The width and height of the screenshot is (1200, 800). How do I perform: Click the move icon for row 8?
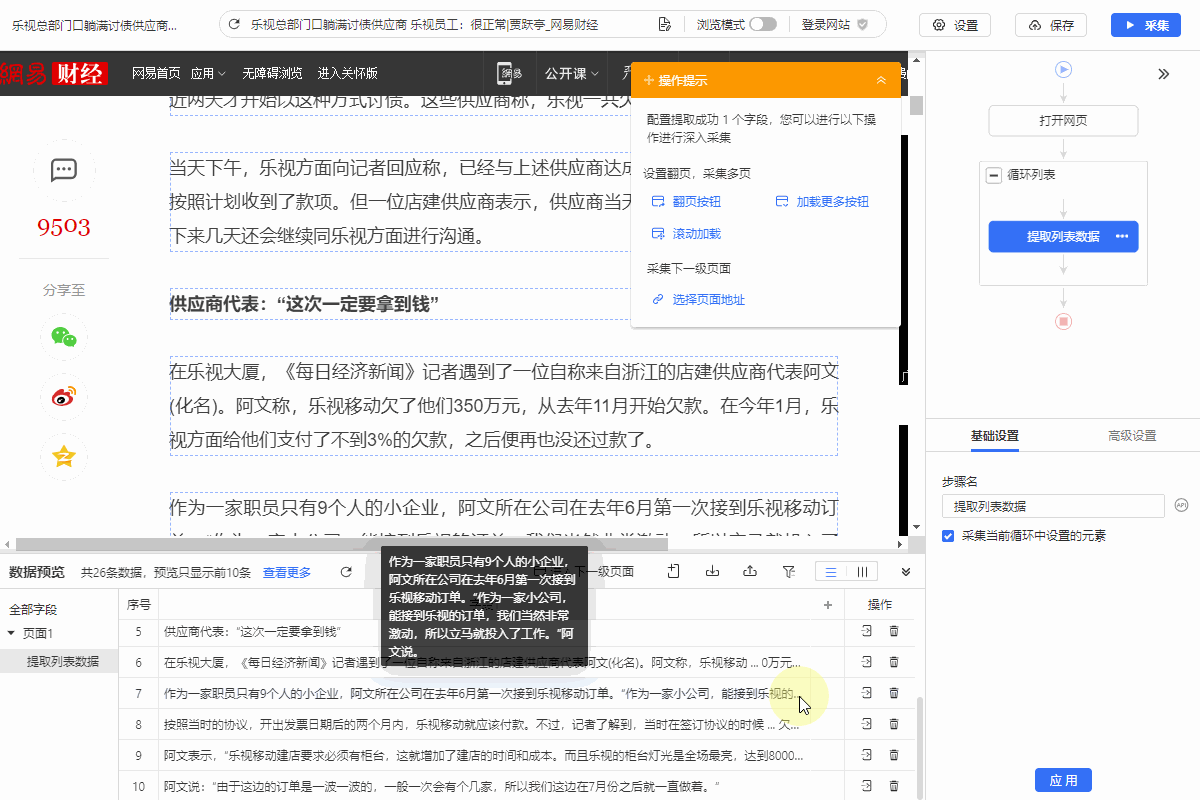(x=867, y=723)
